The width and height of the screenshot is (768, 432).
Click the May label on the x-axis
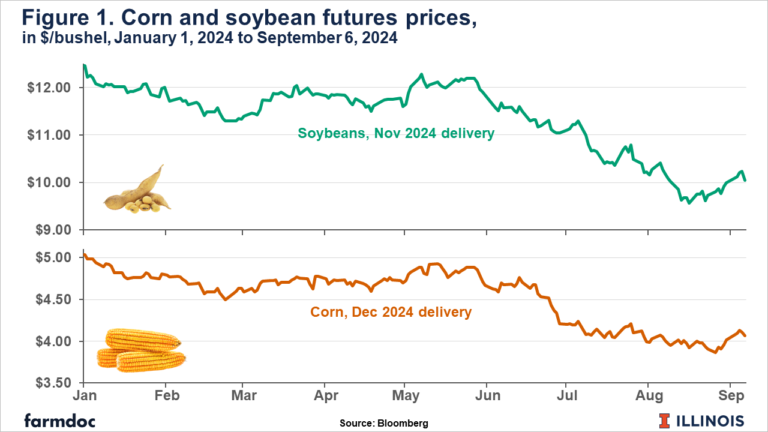click(404, 396)
